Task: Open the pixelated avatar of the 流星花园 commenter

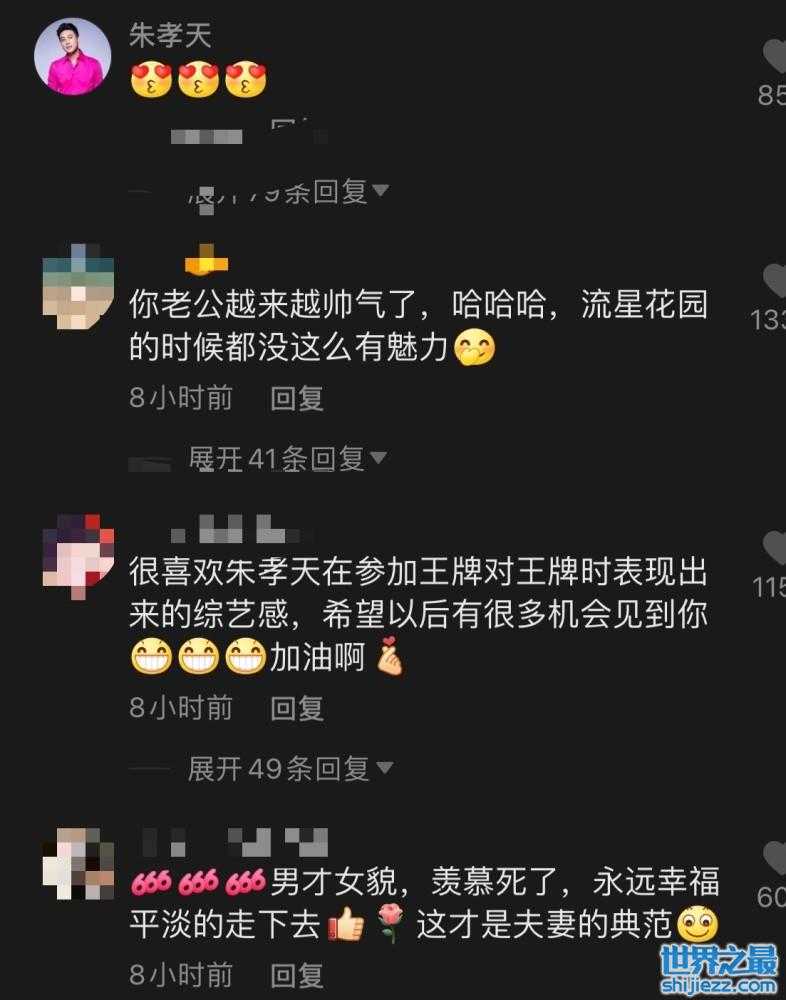Action: (x=78, y=286)
